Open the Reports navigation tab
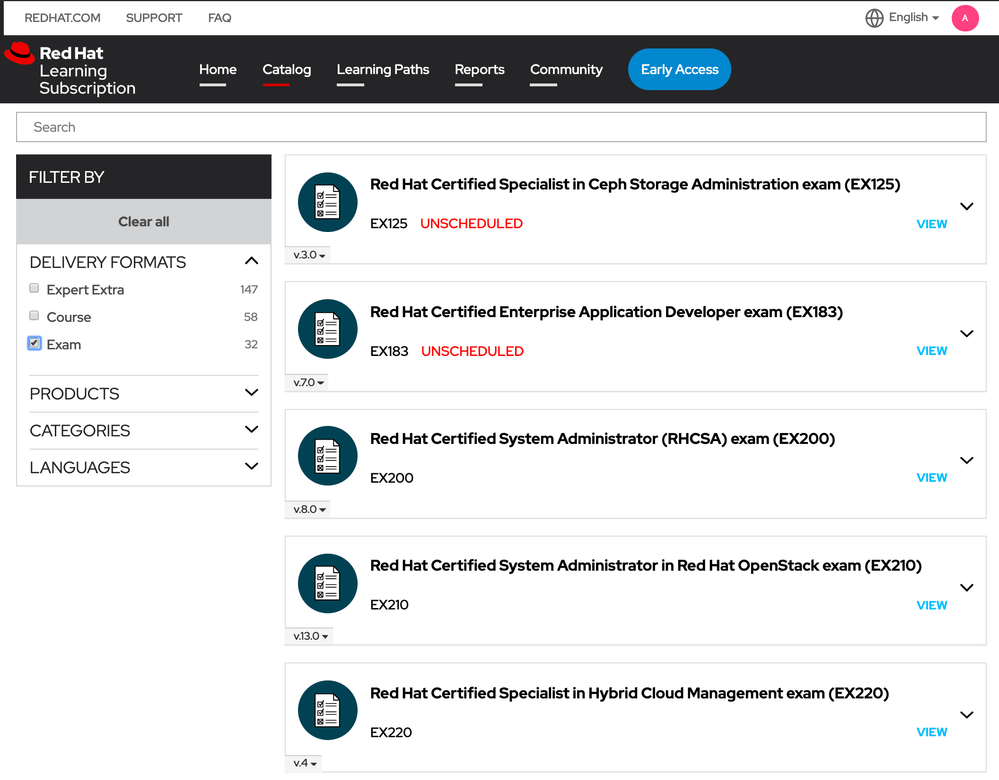The height and width of the screenshot is (780, 999). 479,70
